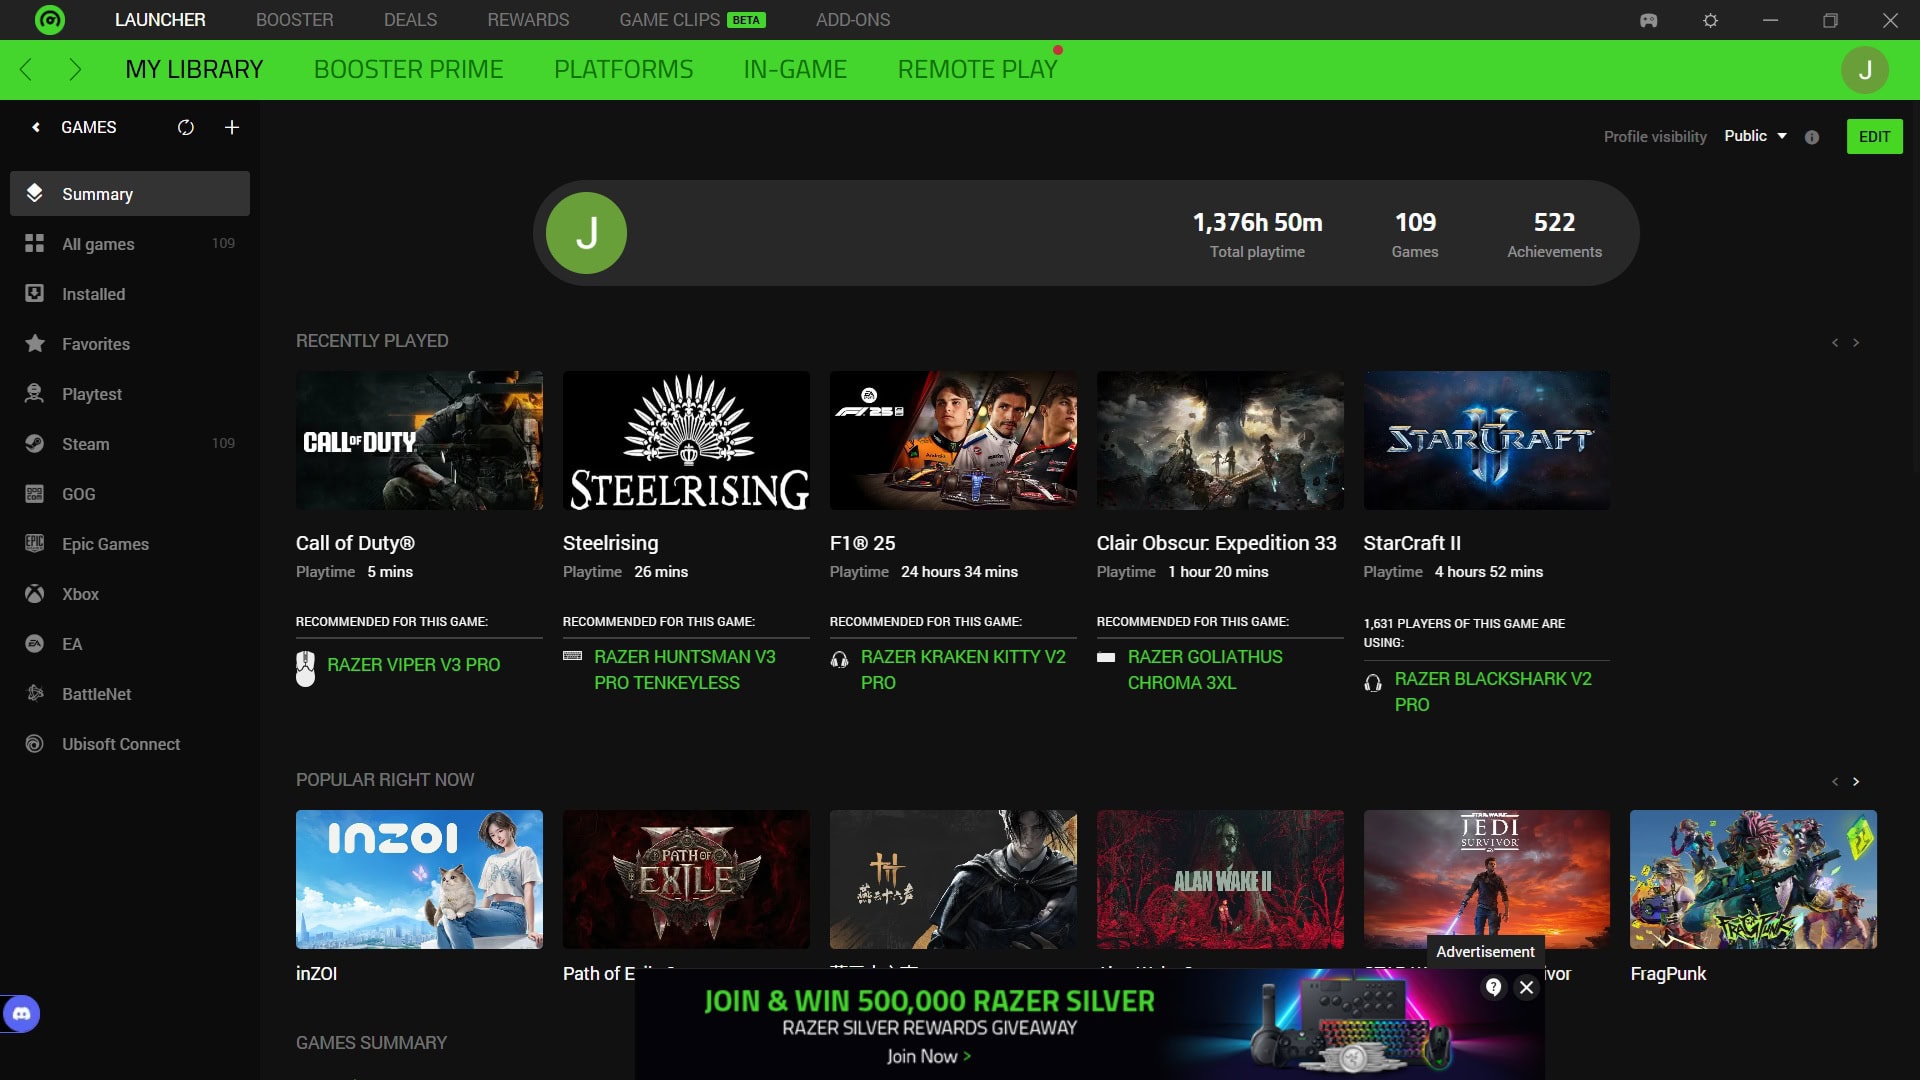Filter library by EA platform
Image resolution: width=1920 pixels, height=1080 pixels.
pyautogui.click(x=130, y=643)
